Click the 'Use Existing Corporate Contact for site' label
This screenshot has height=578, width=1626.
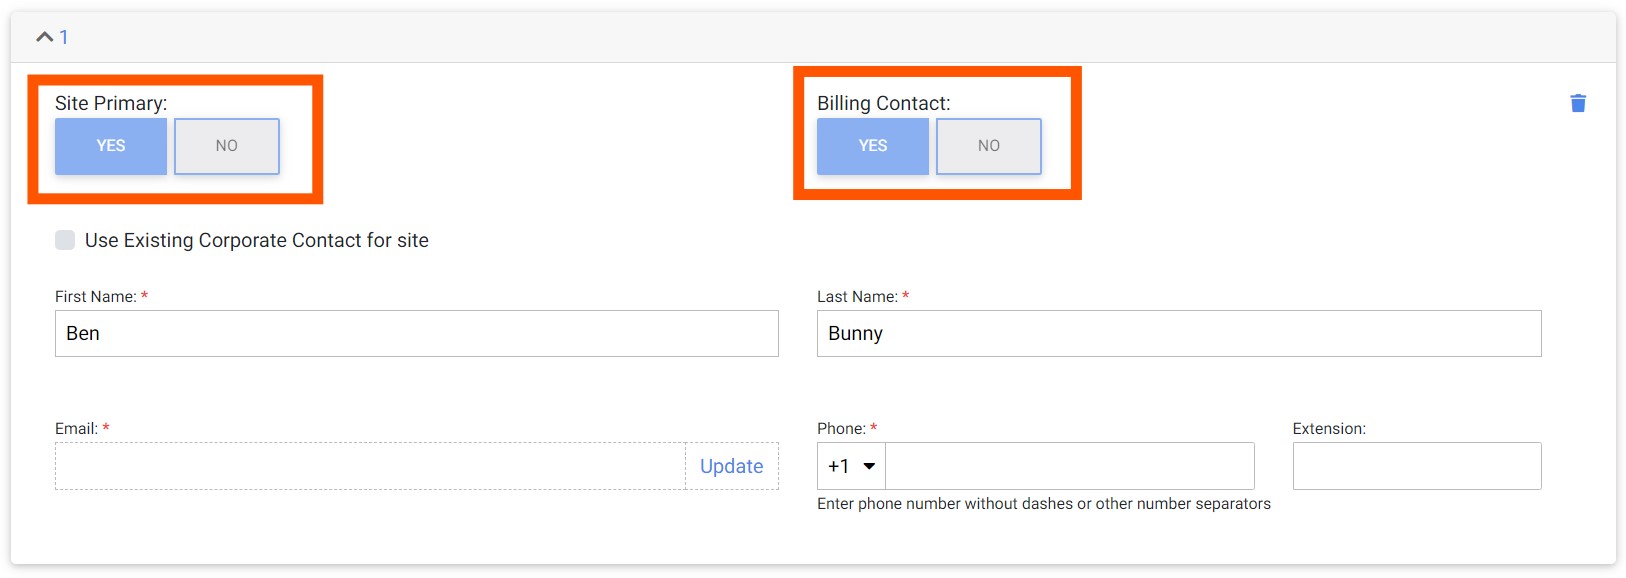pyautogui.click(x=256, y=240)
